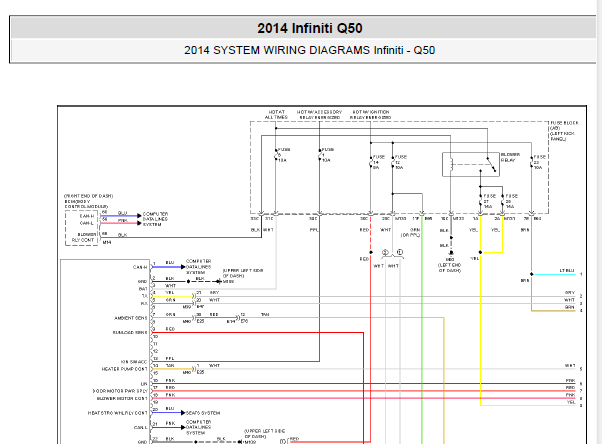The height and width of the screenshot is (444, 602).
Task: Click the 'LT BLU' wire label
Action: (567, 270)
